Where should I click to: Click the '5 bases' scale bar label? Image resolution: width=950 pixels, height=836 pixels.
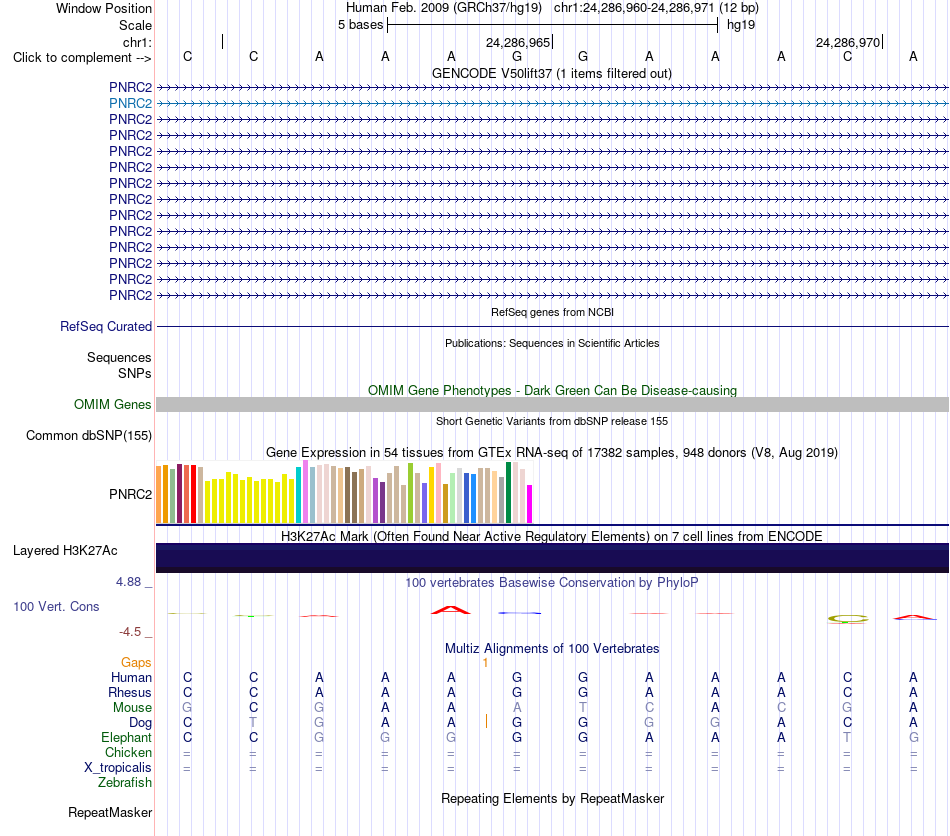coord(360,25)
